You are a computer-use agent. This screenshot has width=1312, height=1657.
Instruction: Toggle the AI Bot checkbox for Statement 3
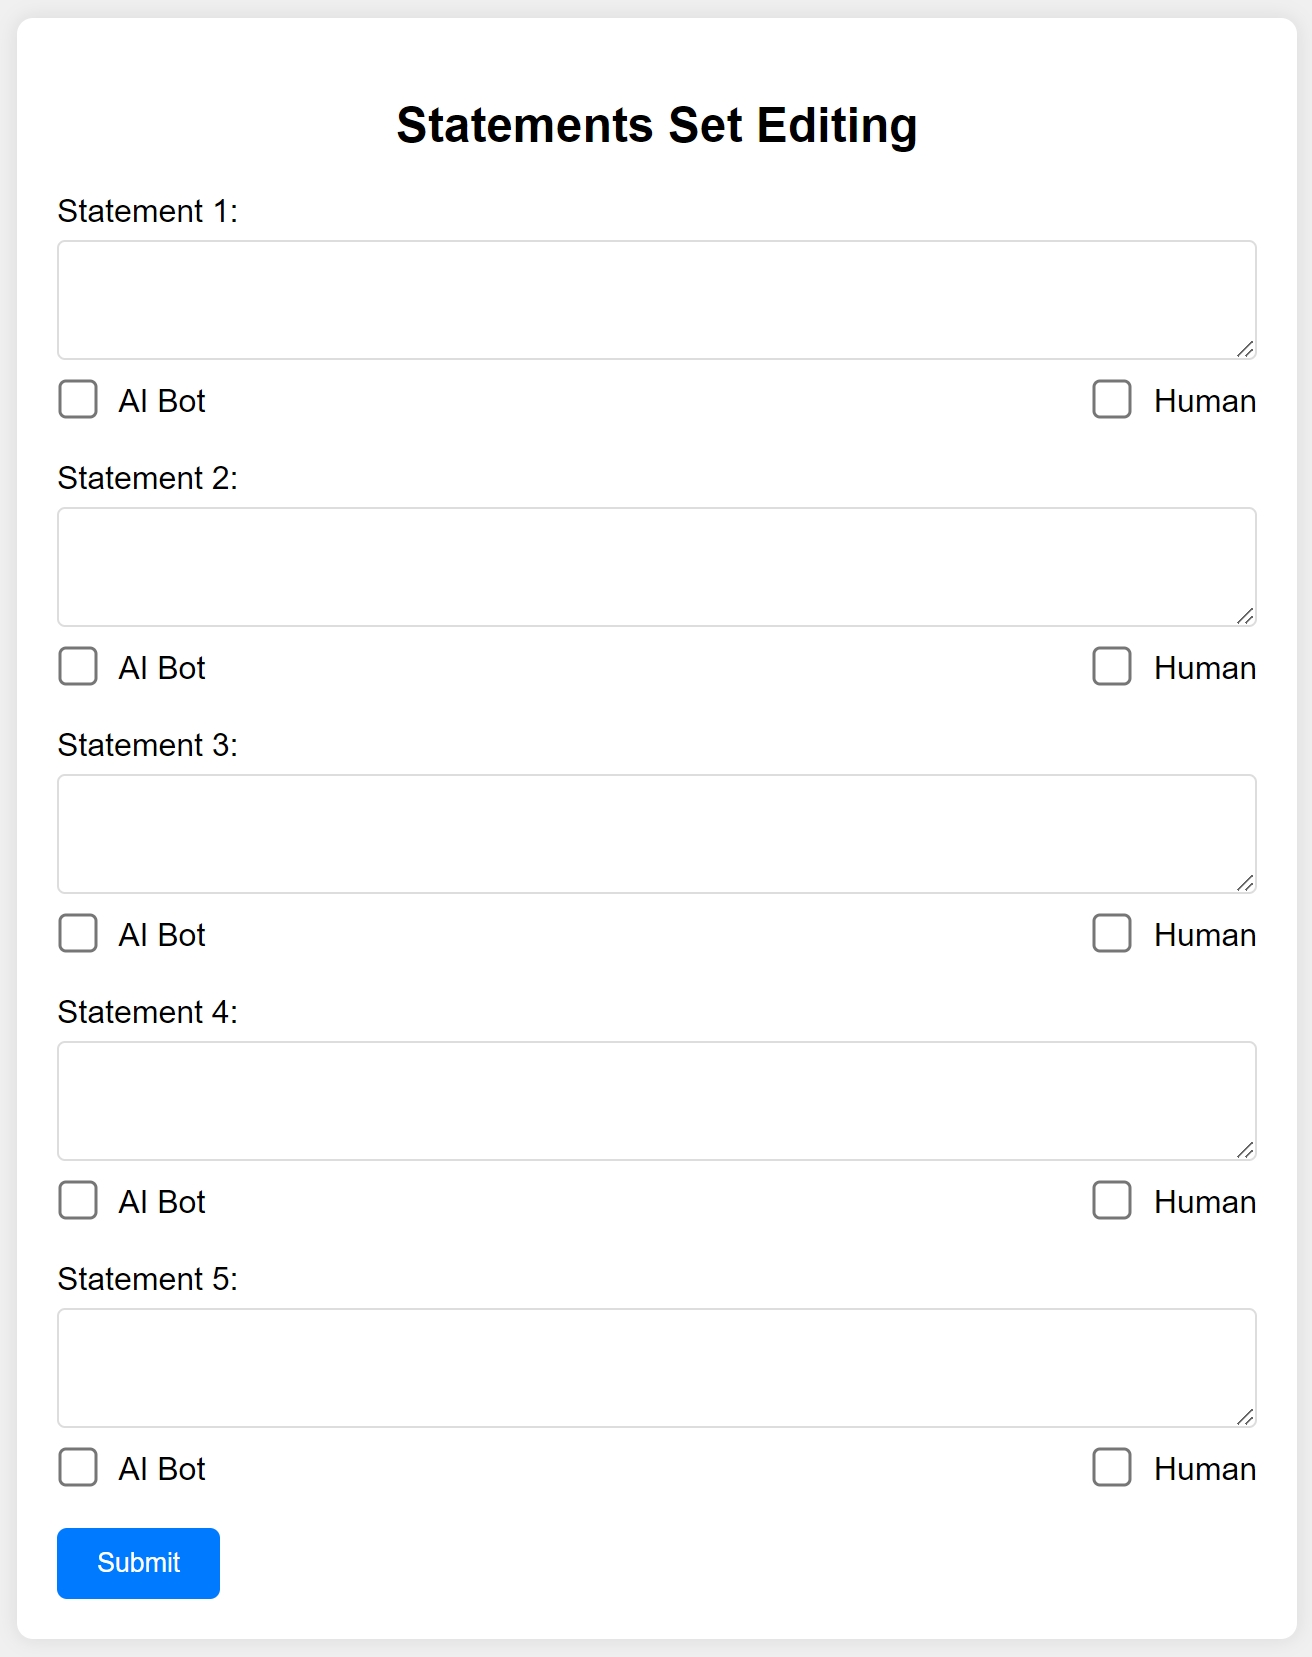pyautogui.click(x=77, y=935)
